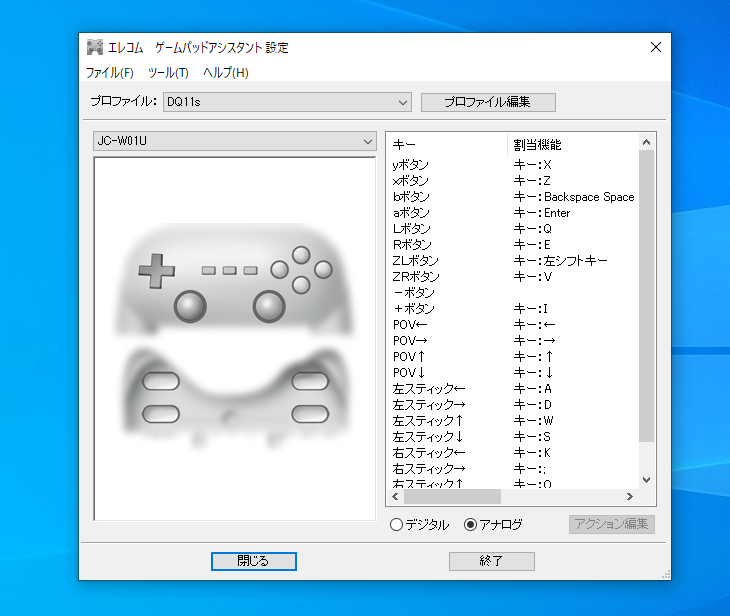This screenshot has width=730, height=616.
Task: Select the 左スティック↑ row
Action: pyautogui.click(x=513, y=420)
